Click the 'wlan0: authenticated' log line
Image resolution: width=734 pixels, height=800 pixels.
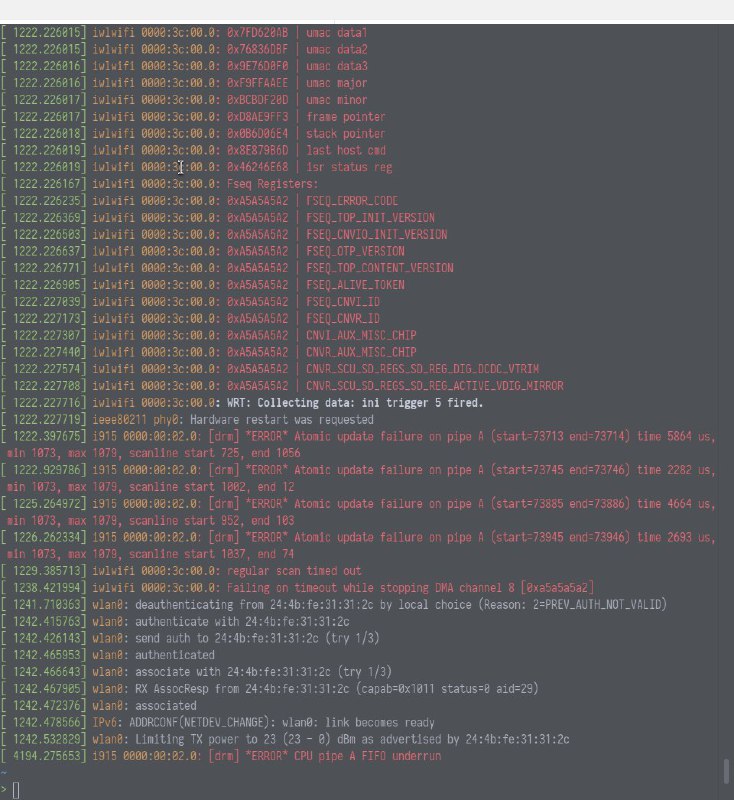[x=108, y=655]
